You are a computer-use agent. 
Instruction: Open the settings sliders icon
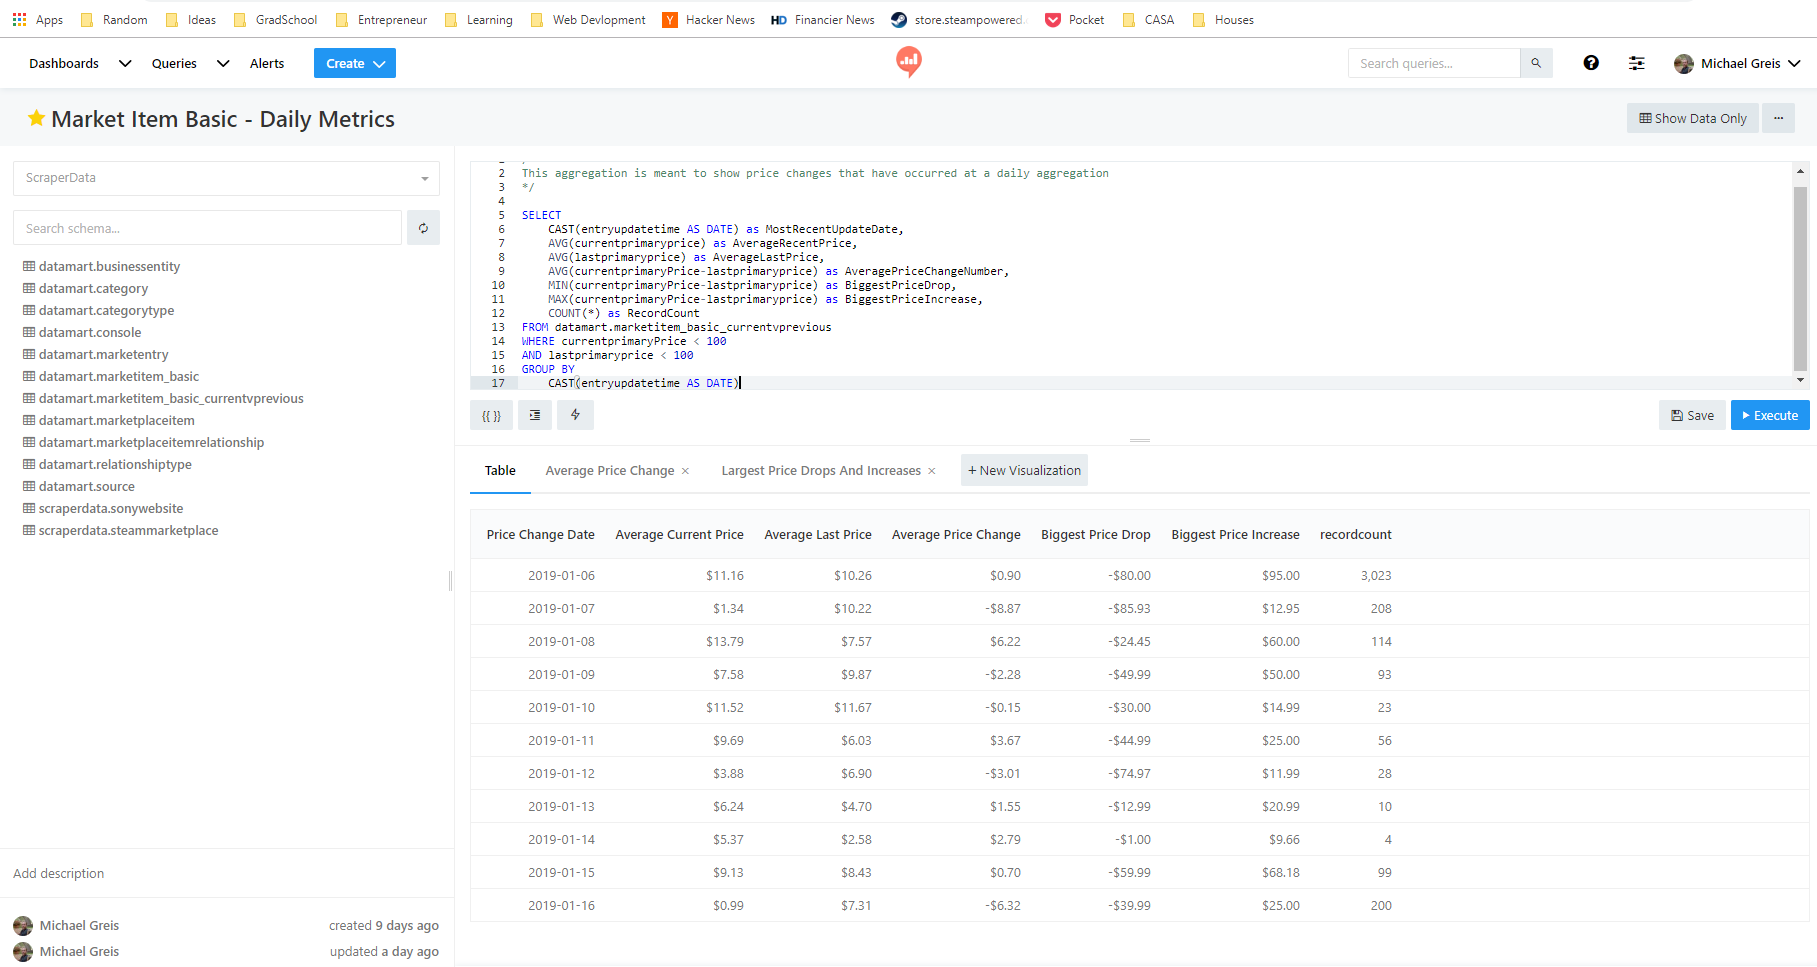(x=1637, y=63)
